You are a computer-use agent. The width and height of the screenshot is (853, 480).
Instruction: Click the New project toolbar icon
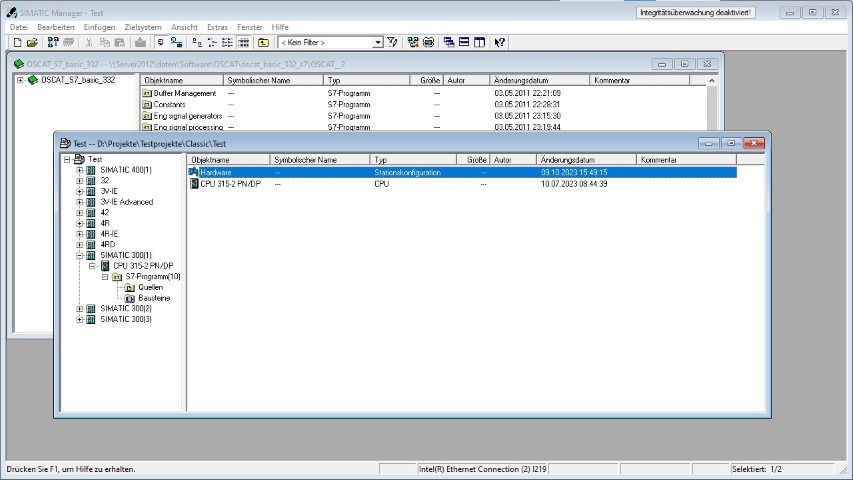[x=17, y=42]
